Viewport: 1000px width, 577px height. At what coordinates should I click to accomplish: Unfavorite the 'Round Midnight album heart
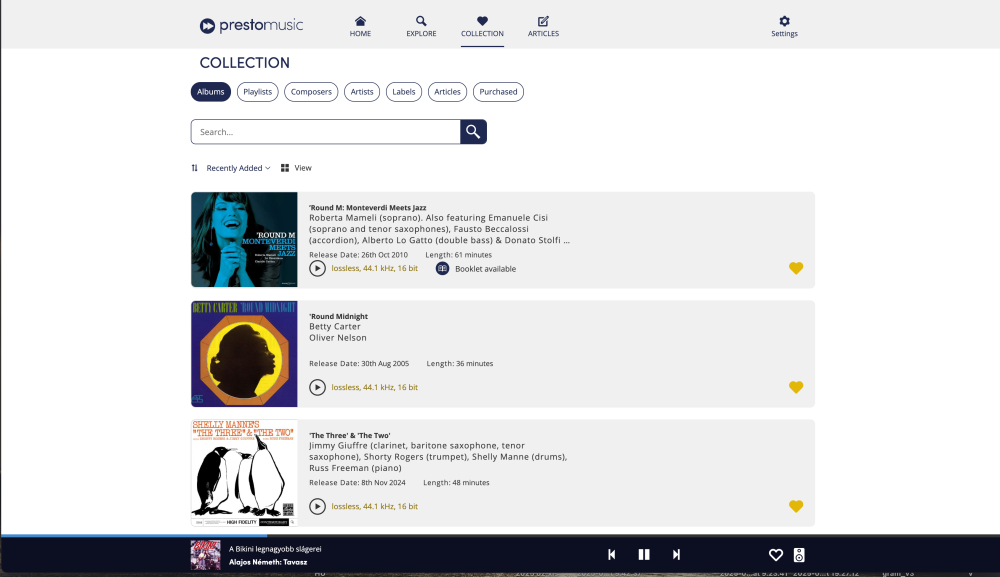pyautogui.click(x=796, y=387)
